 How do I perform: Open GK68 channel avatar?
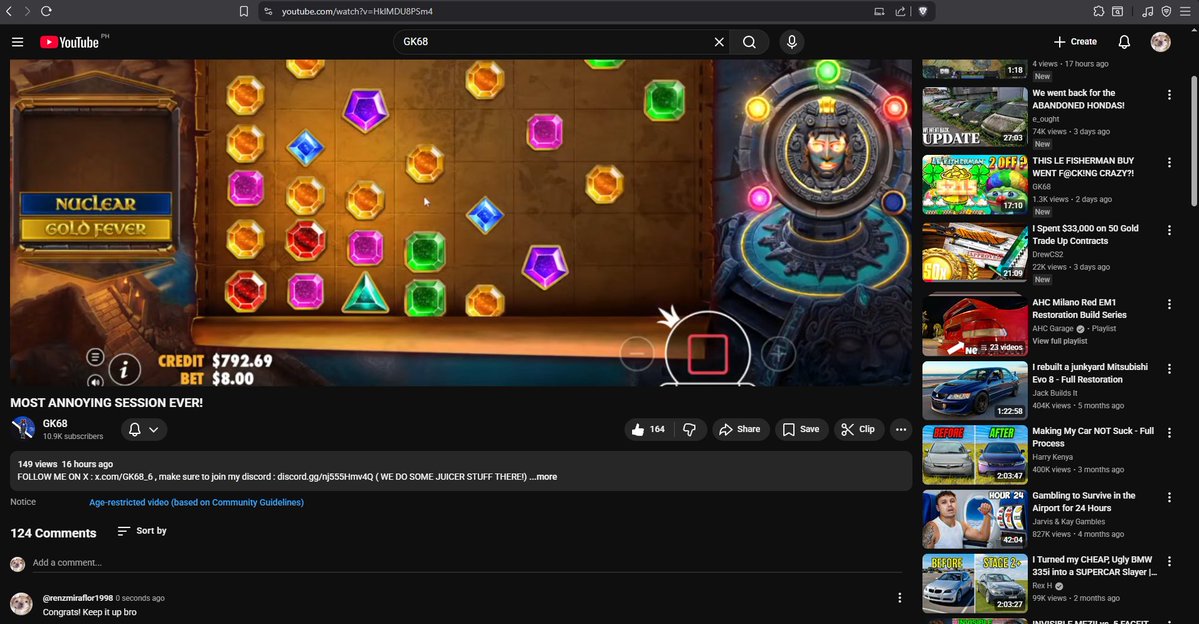[23, 428]
